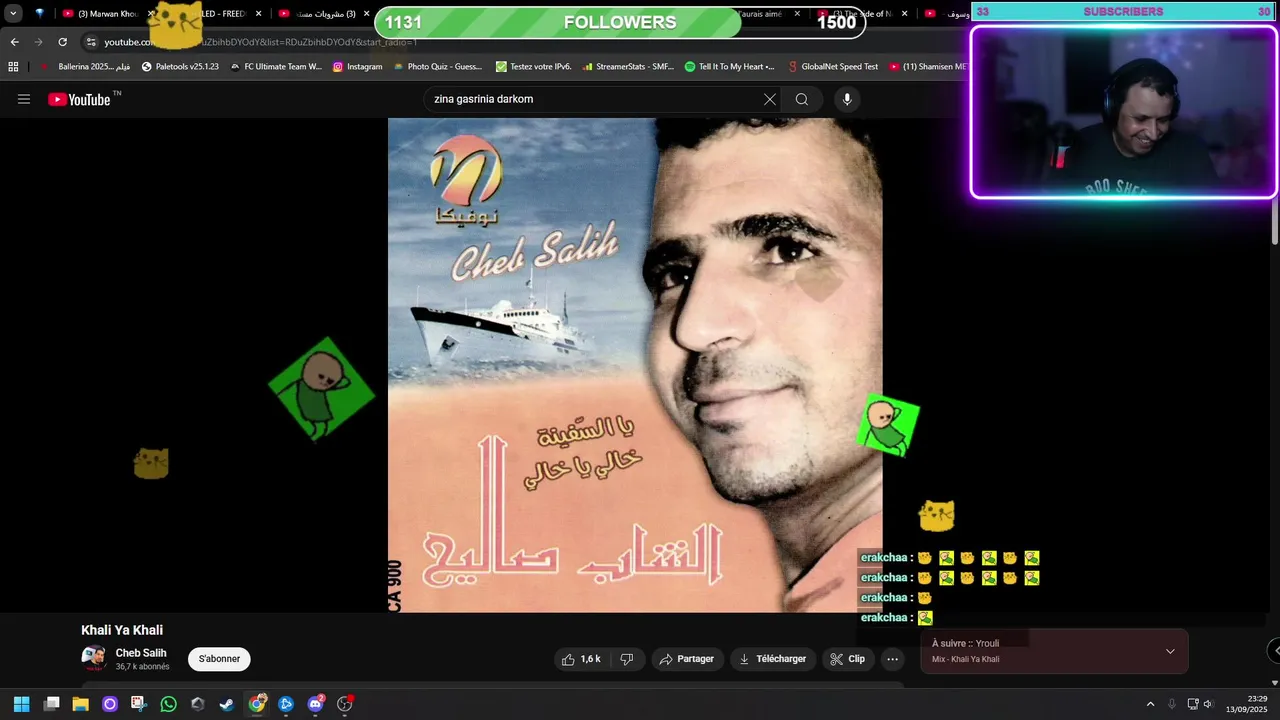Open Cheb Salih channel name link
The height and width of the screenshot is (720, 1280).
pyautogui.click(x=141, y=653)
